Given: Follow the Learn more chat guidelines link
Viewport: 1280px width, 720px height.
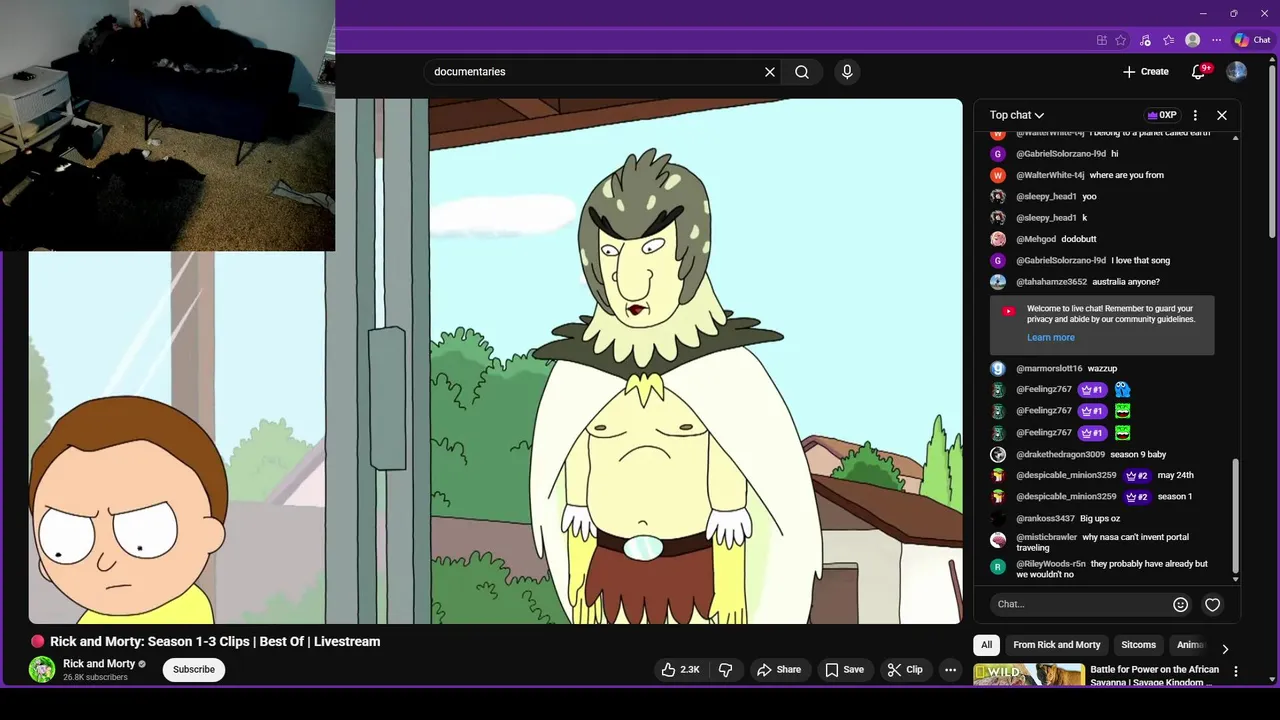Looking at the screenshot, I should pos(1051,338).
